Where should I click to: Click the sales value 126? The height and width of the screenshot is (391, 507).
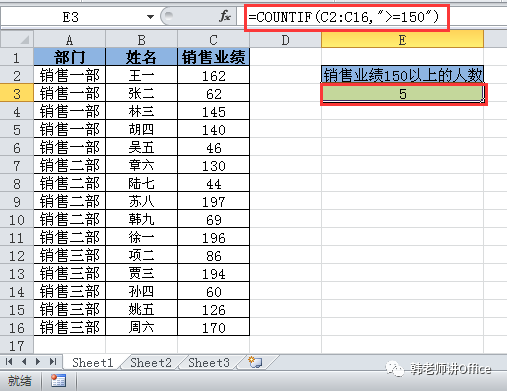213,309
